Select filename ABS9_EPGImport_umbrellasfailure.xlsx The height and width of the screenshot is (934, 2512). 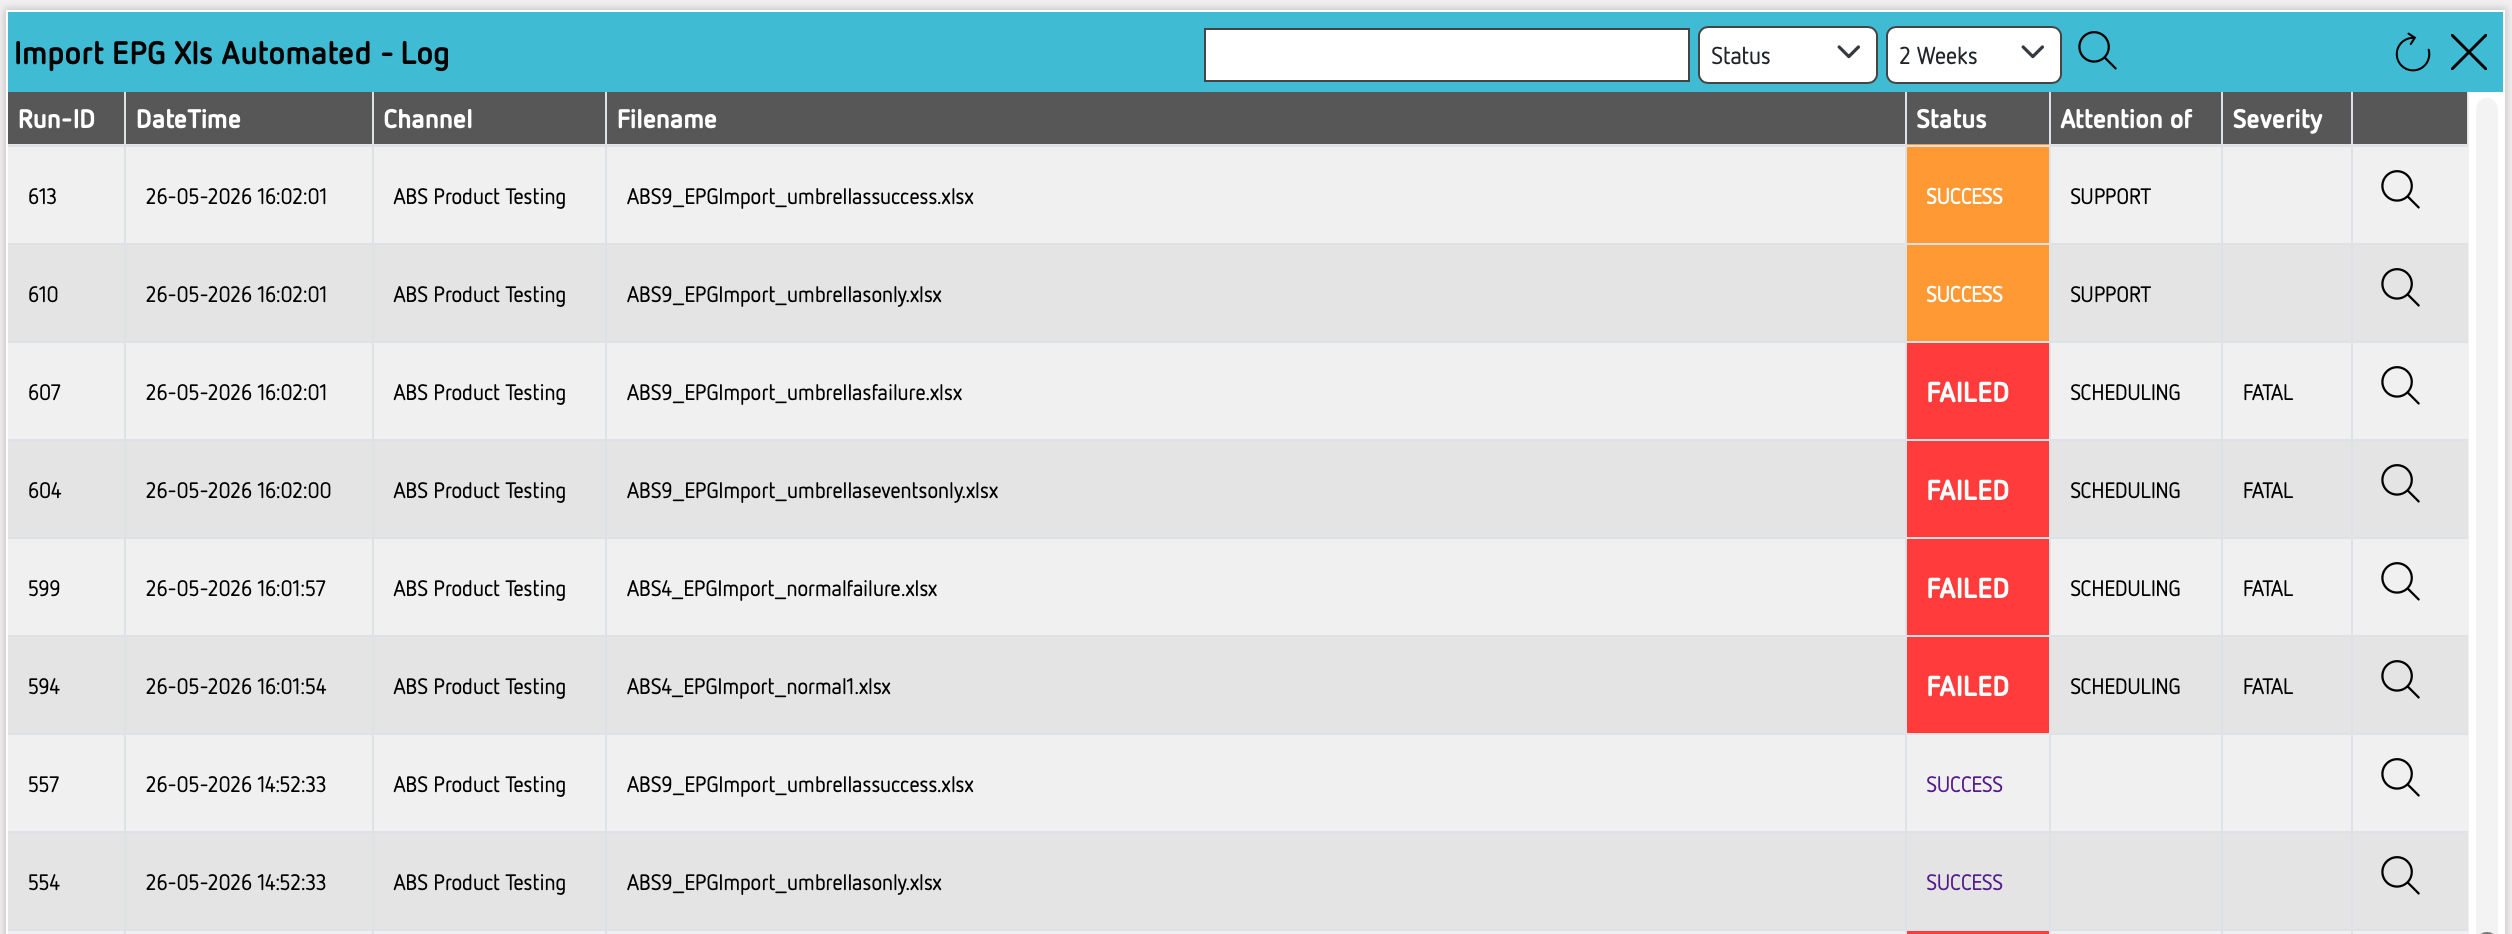point(794,393)
